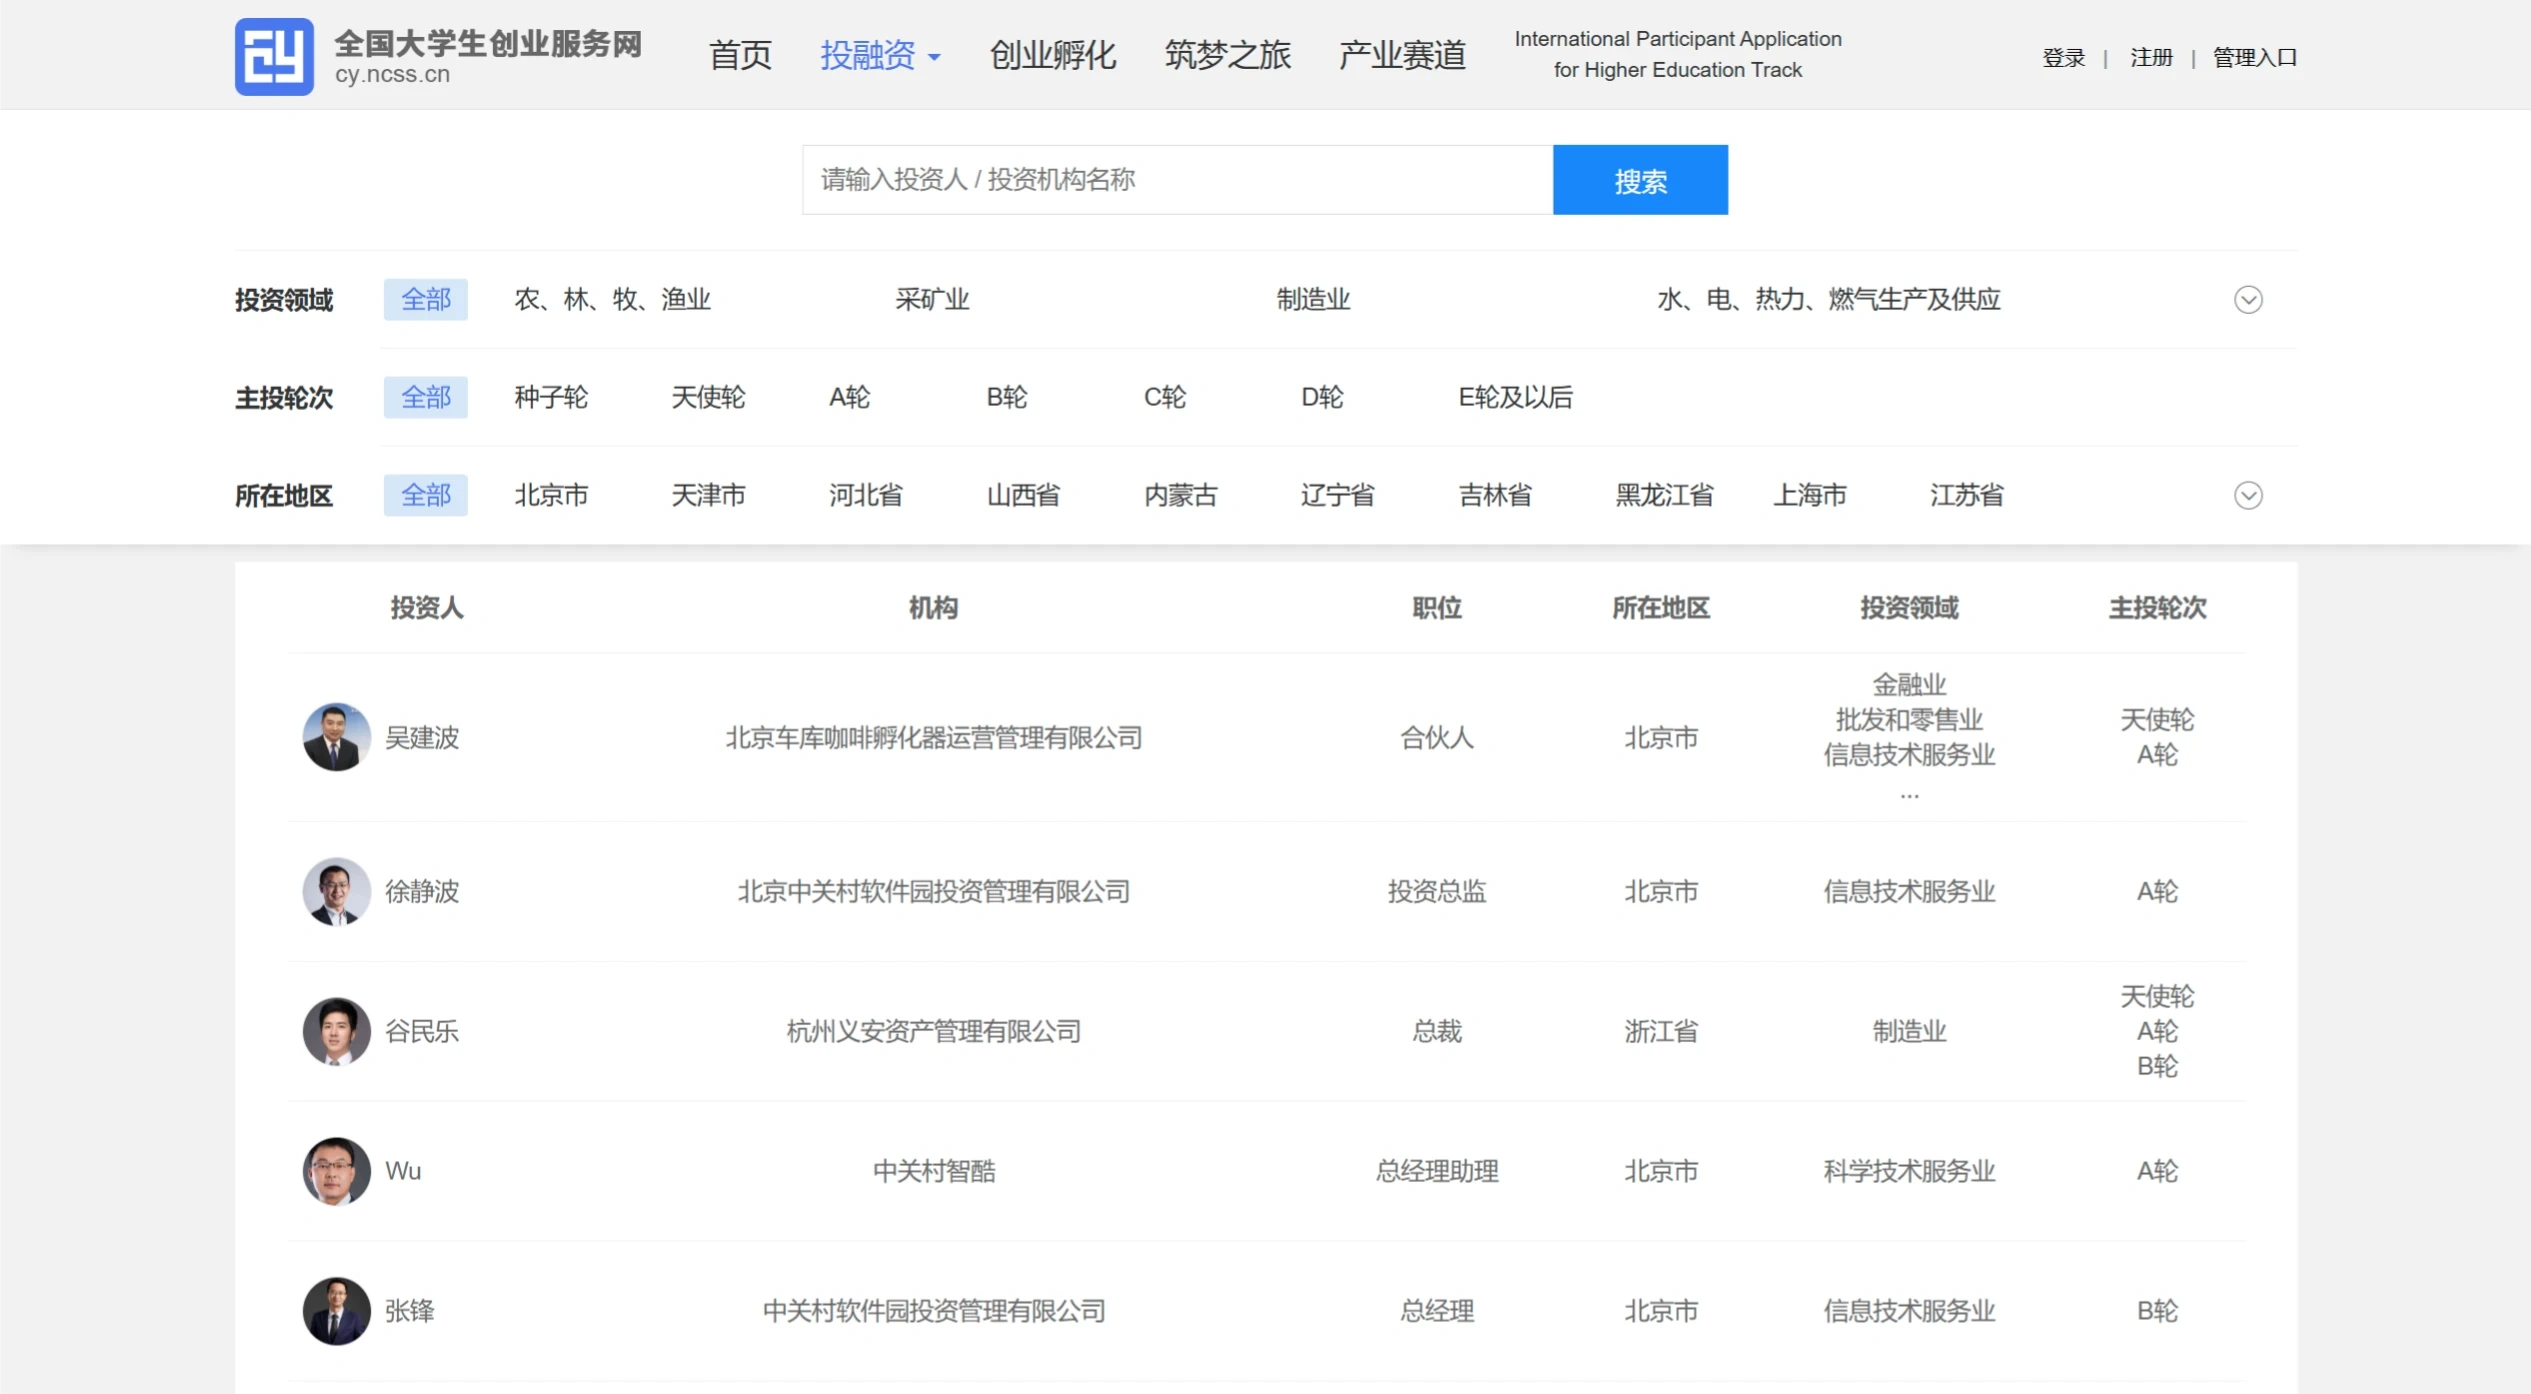Filter region by 山西省
Viewport: 2531px width, 1394px height.
1023,496
